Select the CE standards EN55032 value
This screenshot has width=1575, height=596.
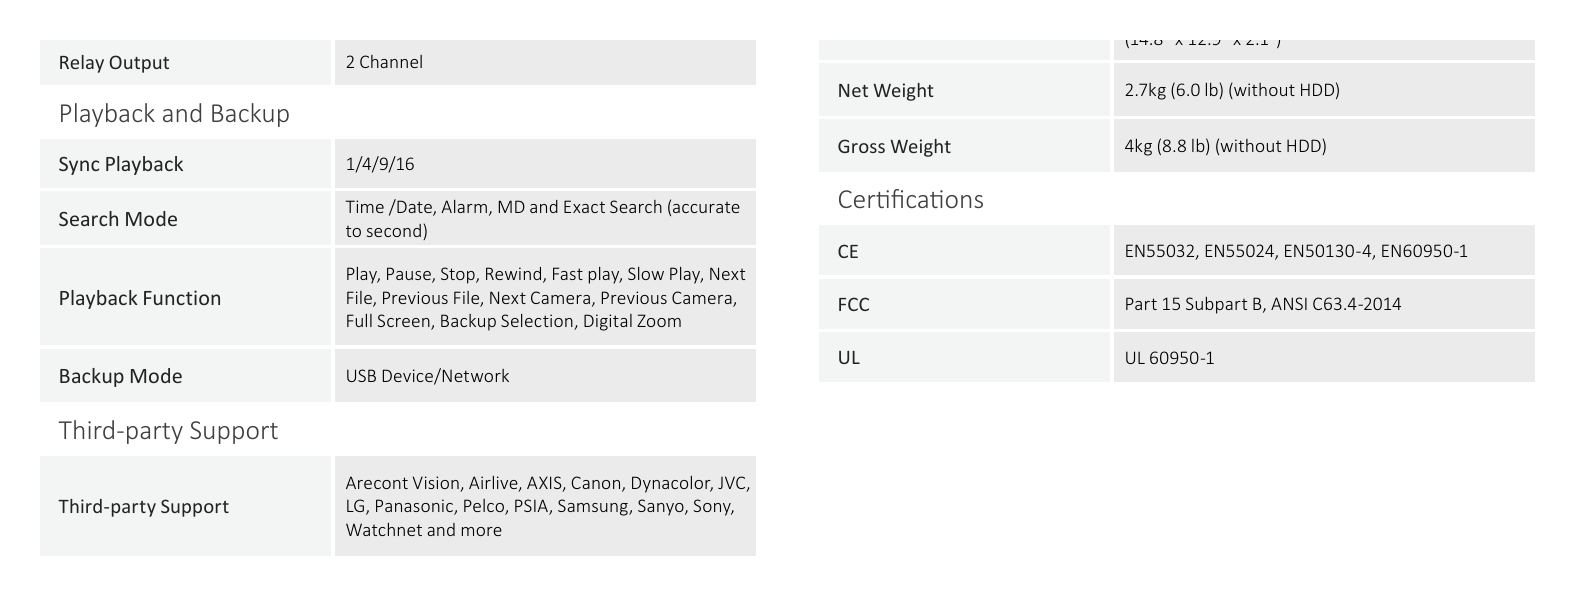coord(1296,251)
